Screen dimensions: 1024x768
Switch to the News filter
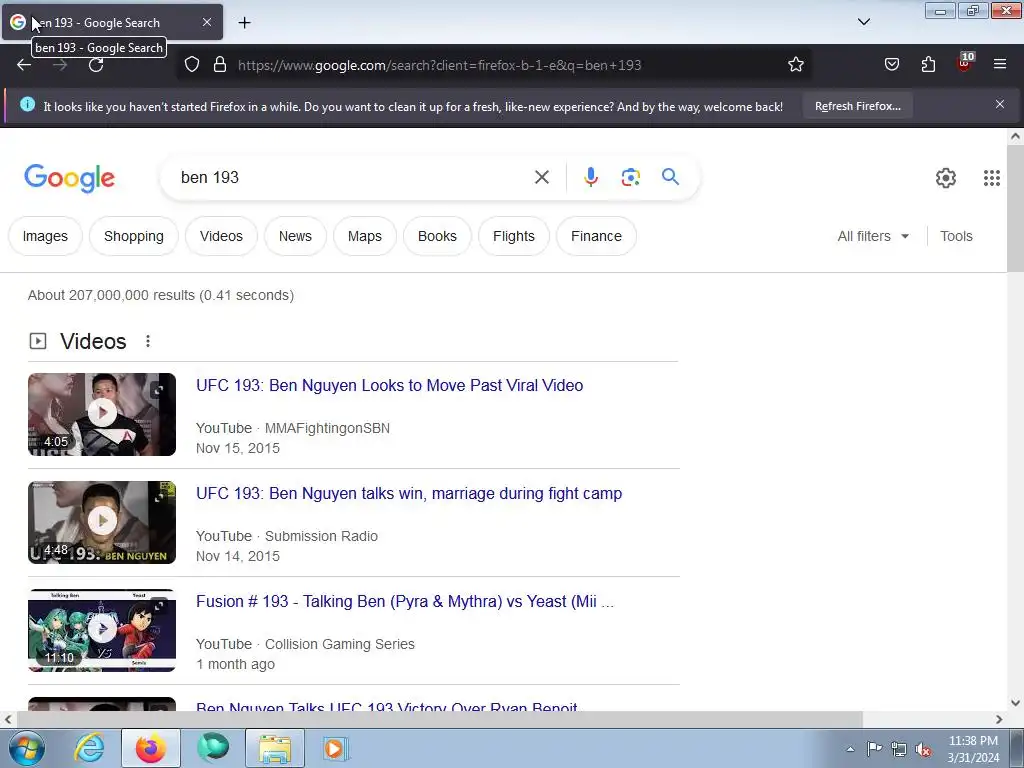[x=295, y=236]
